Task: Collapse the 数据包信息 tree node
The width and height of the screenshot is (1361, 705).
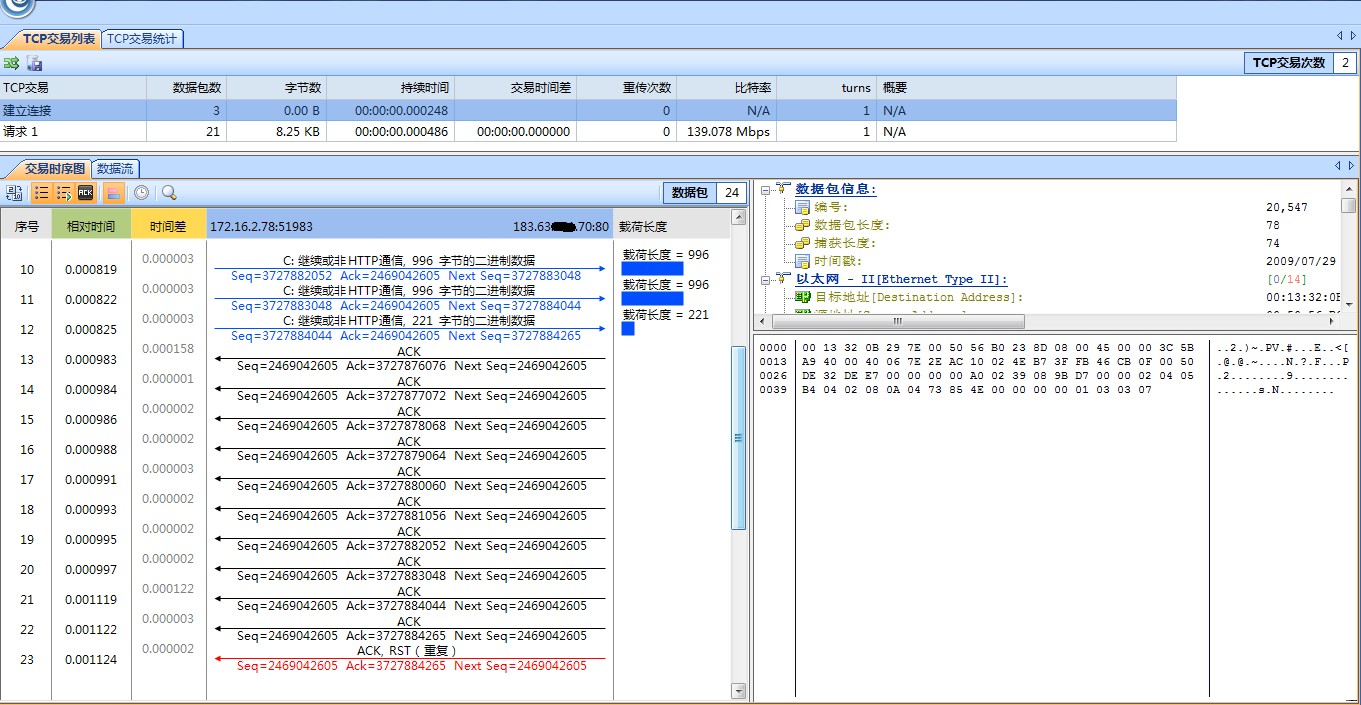Action: pos(764,189)
